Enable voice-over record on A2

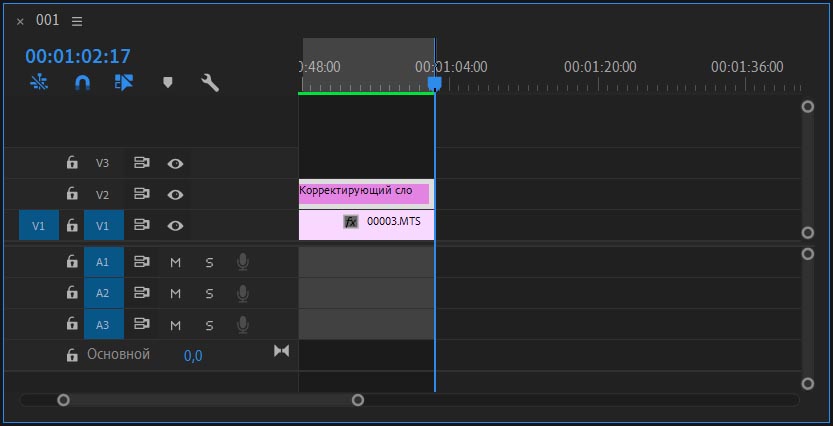[x=243, y=293]
